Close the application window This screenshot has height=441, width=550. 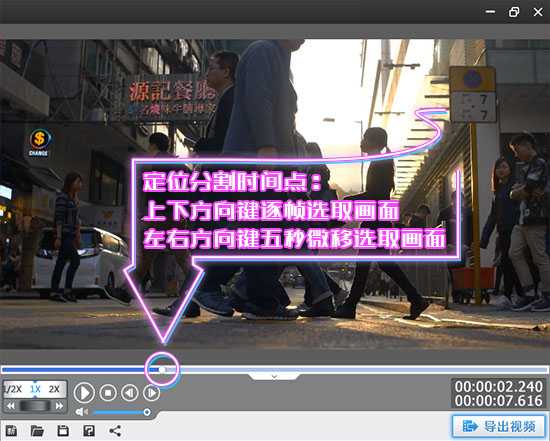(538, 12)
